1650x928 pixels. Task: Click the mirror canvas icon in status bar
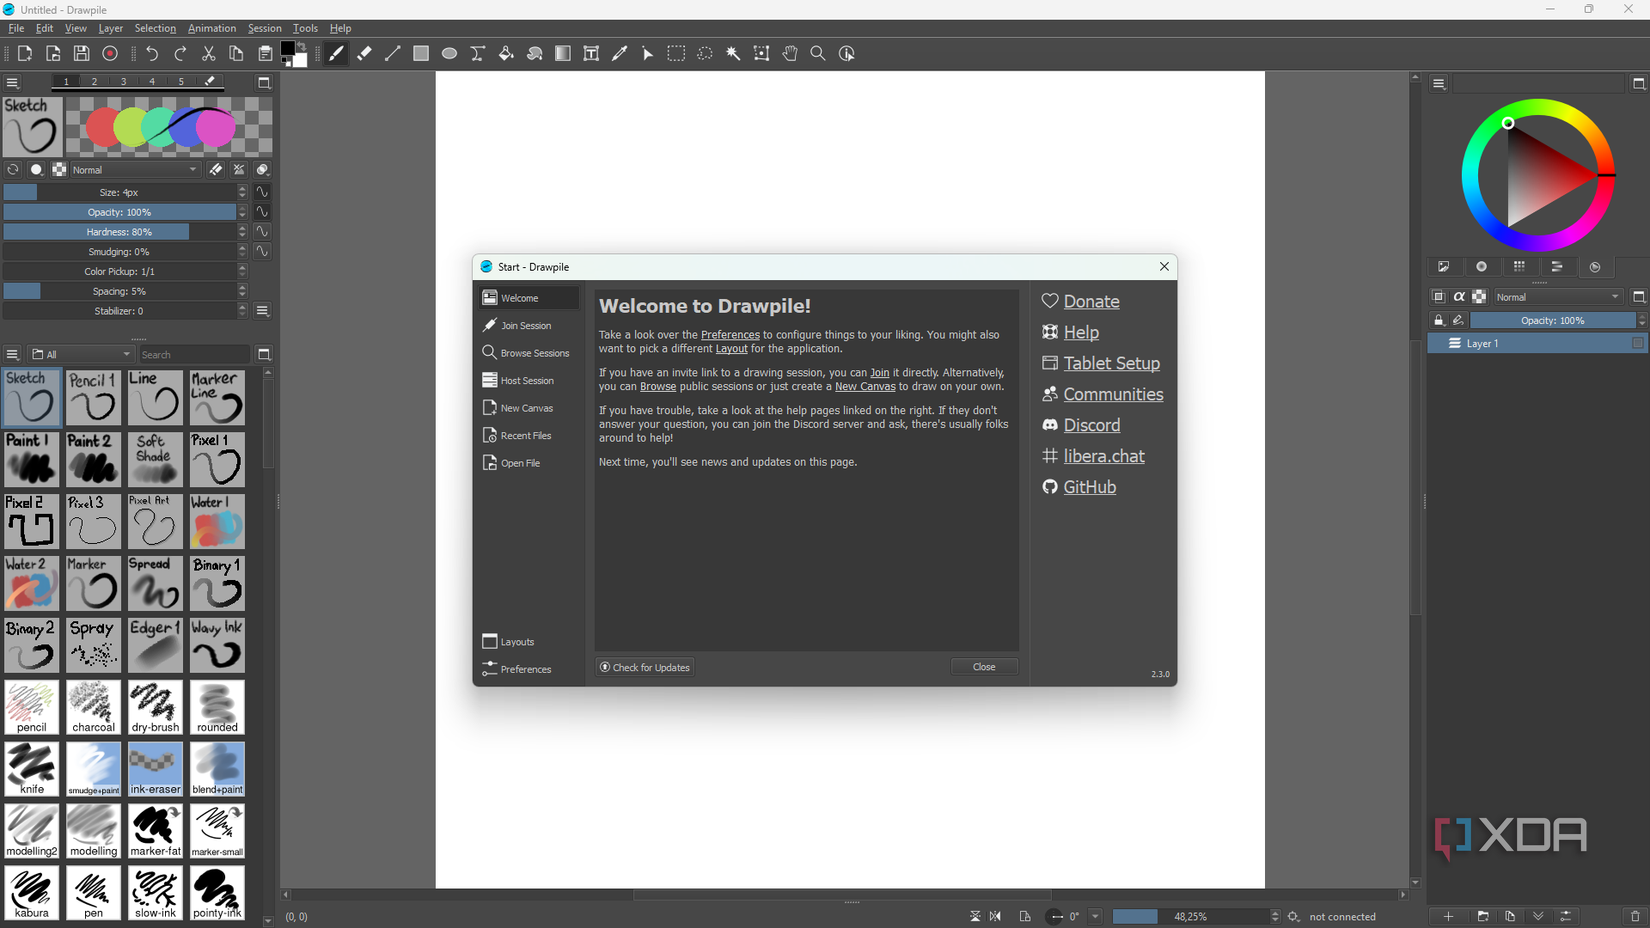click(x=995, y=916)
